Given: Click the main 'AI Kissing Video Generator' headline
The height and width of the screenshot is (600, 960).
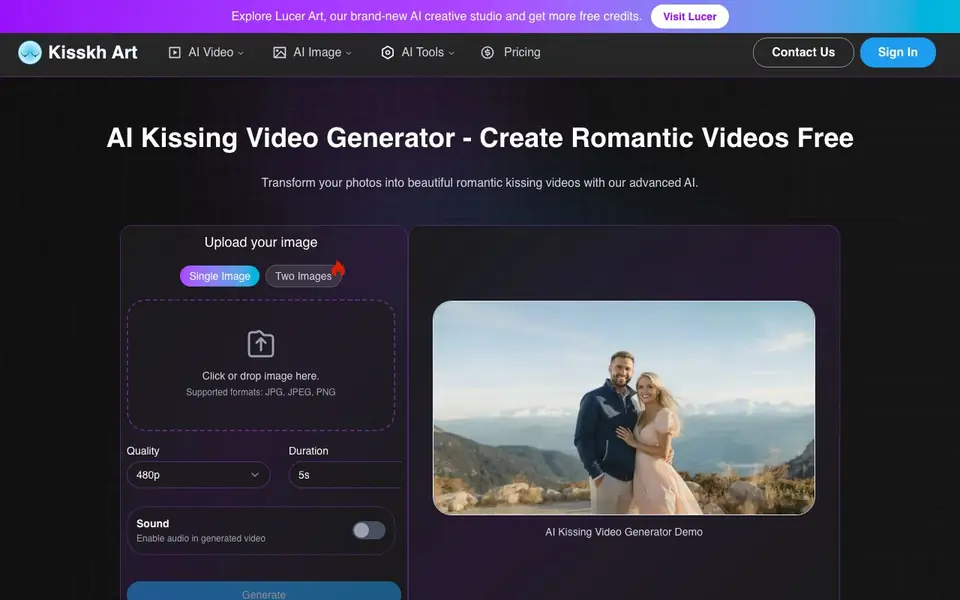Looking at the screenshot, I should coord(480,138).
